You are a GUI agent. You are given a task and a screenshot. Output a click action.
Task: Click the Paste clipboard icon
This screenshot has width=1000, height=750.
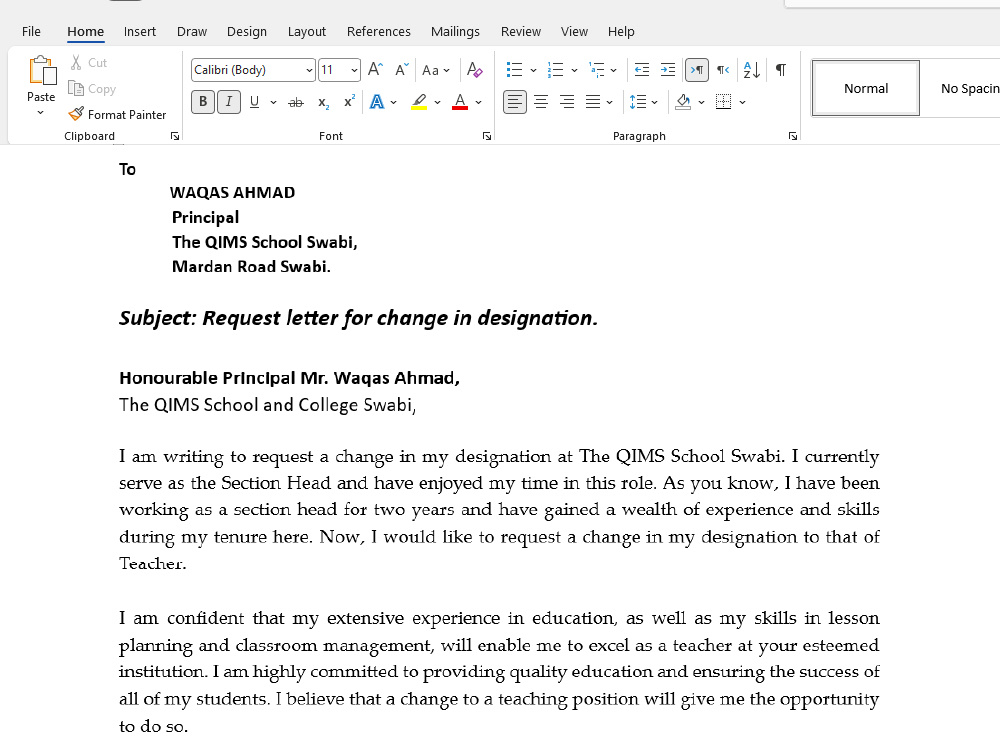tap(42, 70)
